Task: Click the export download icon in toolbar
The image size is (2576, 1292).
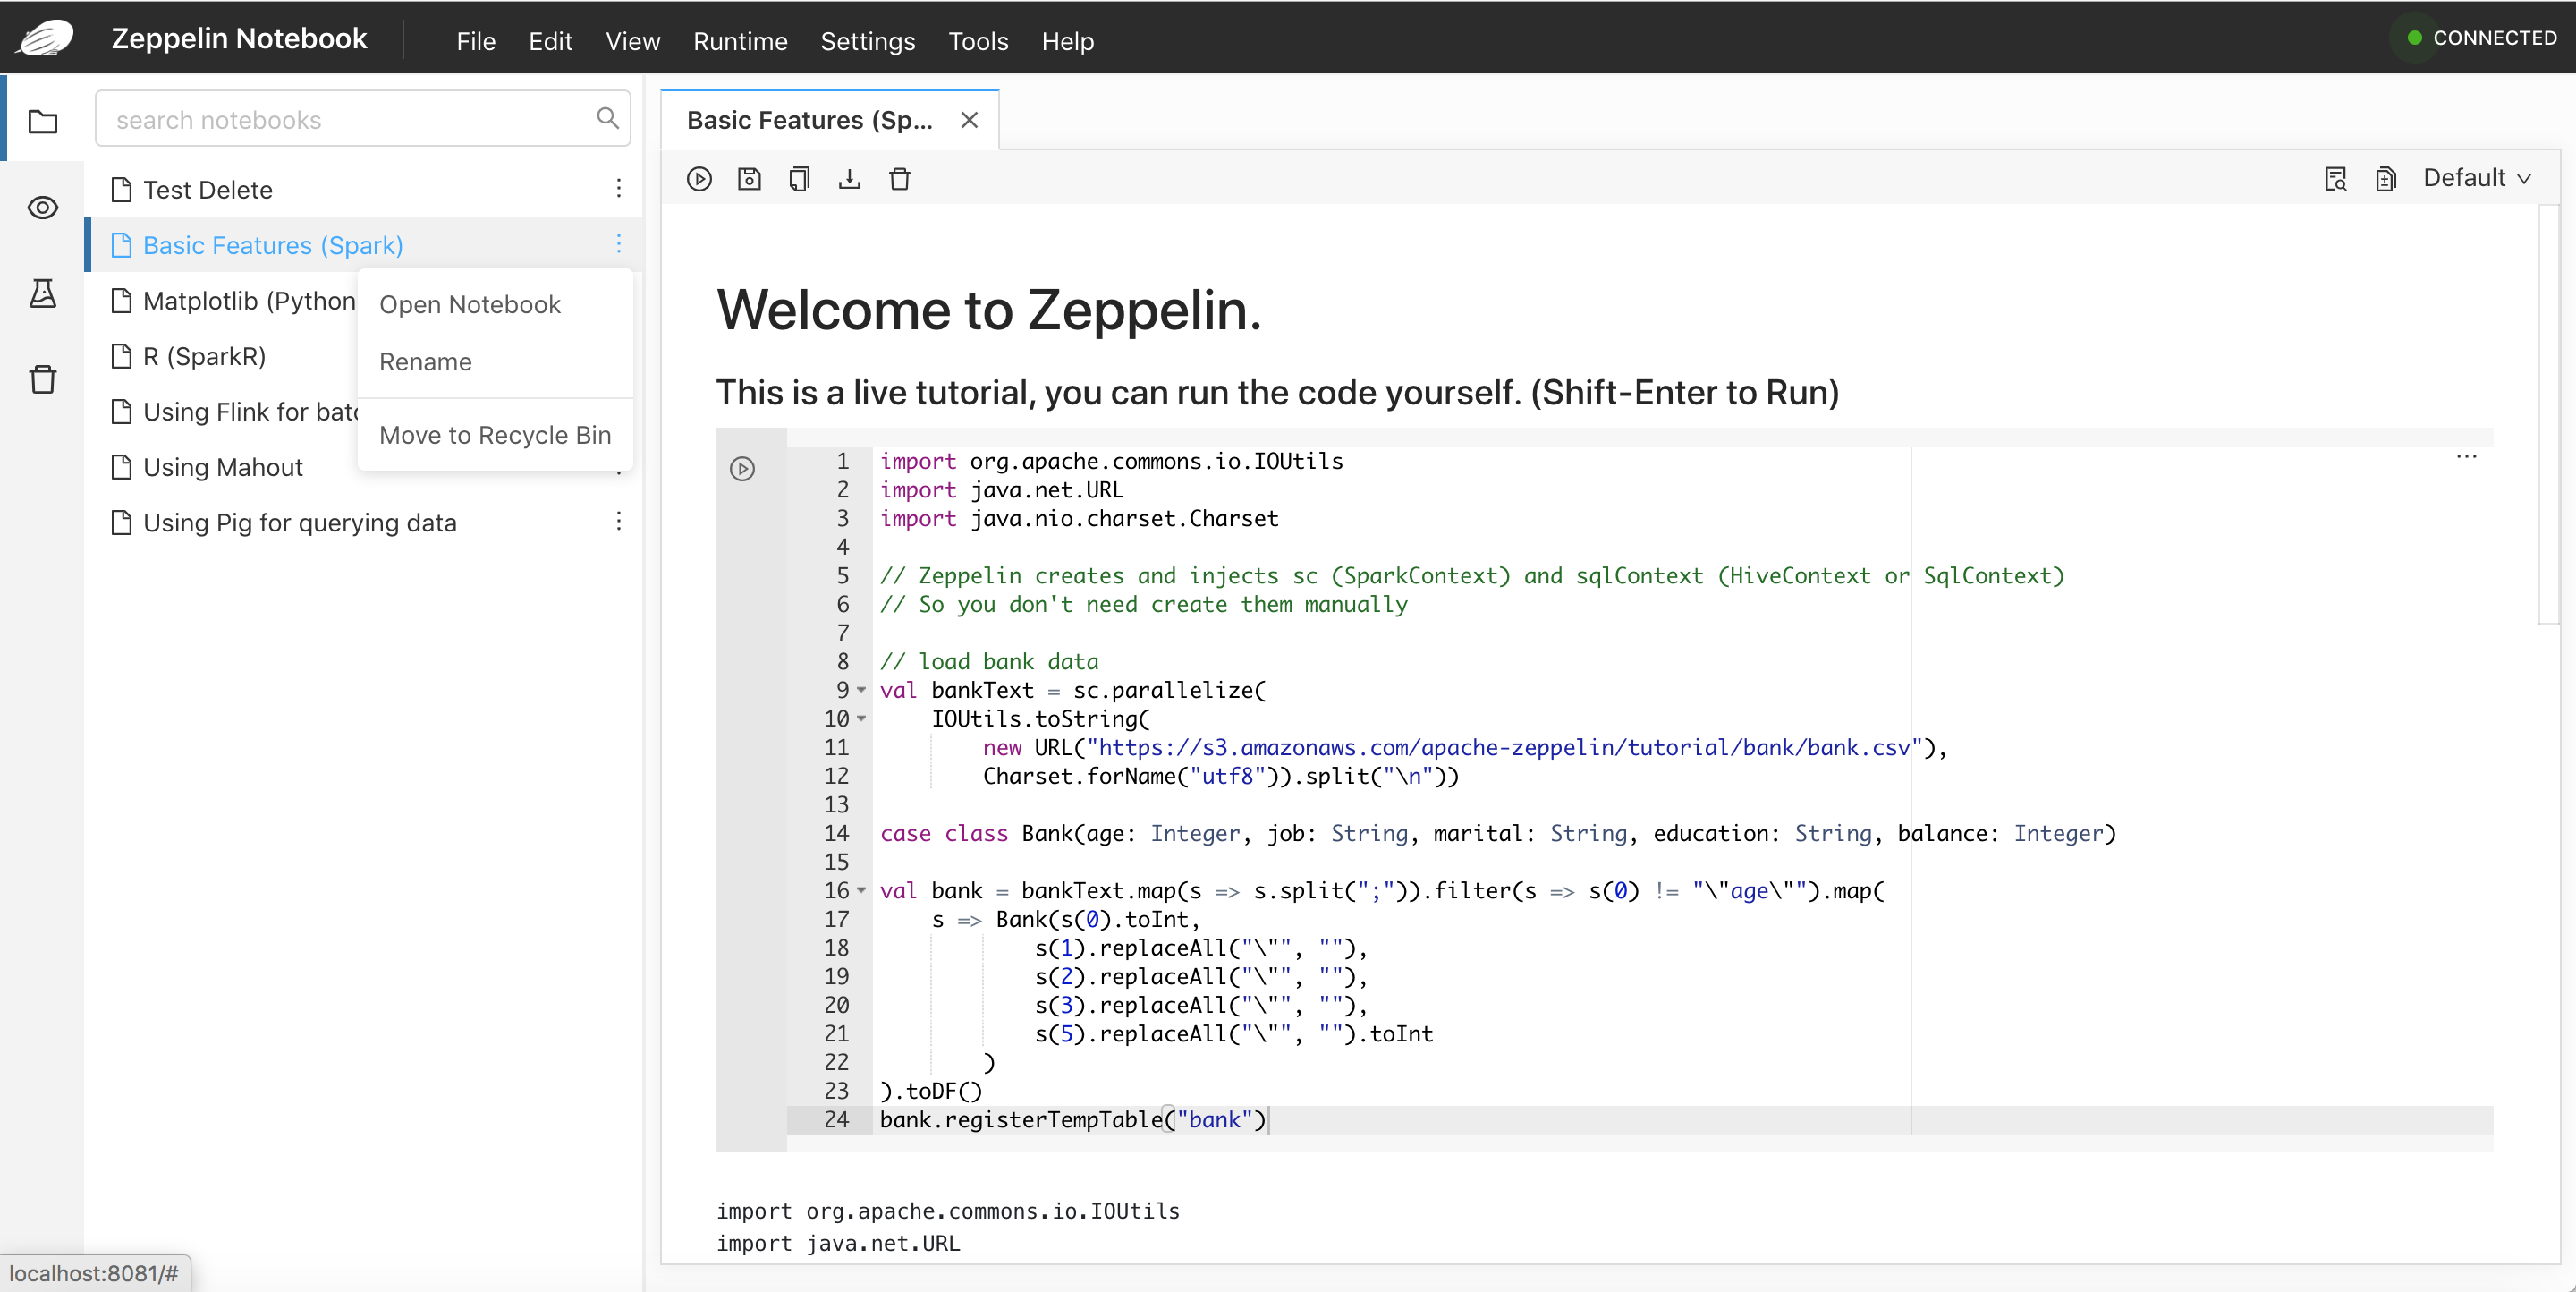Action: click(849, 179)
